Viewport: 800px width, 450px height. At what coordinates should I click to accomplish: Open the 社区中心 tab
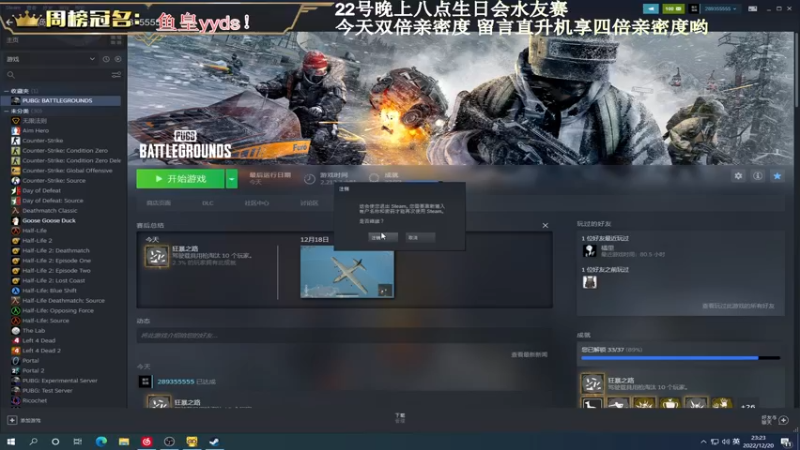(257, 203)
